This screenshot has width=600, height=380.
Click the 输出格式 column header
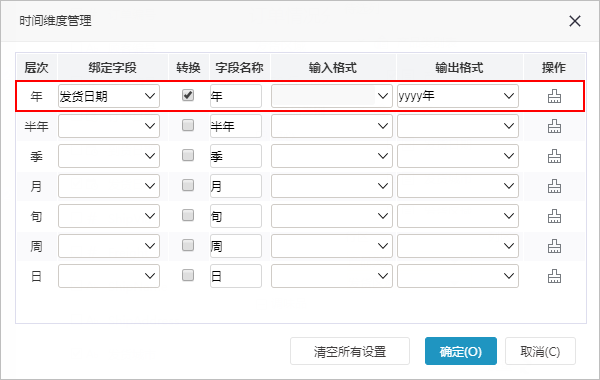tap(459, 67)
